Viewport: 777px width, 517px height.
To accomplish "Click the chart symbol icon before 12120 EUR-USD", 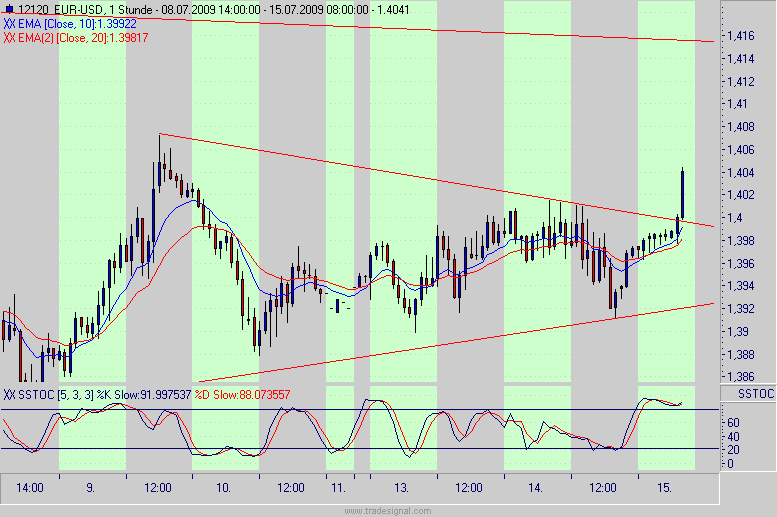I will [9, 9].
